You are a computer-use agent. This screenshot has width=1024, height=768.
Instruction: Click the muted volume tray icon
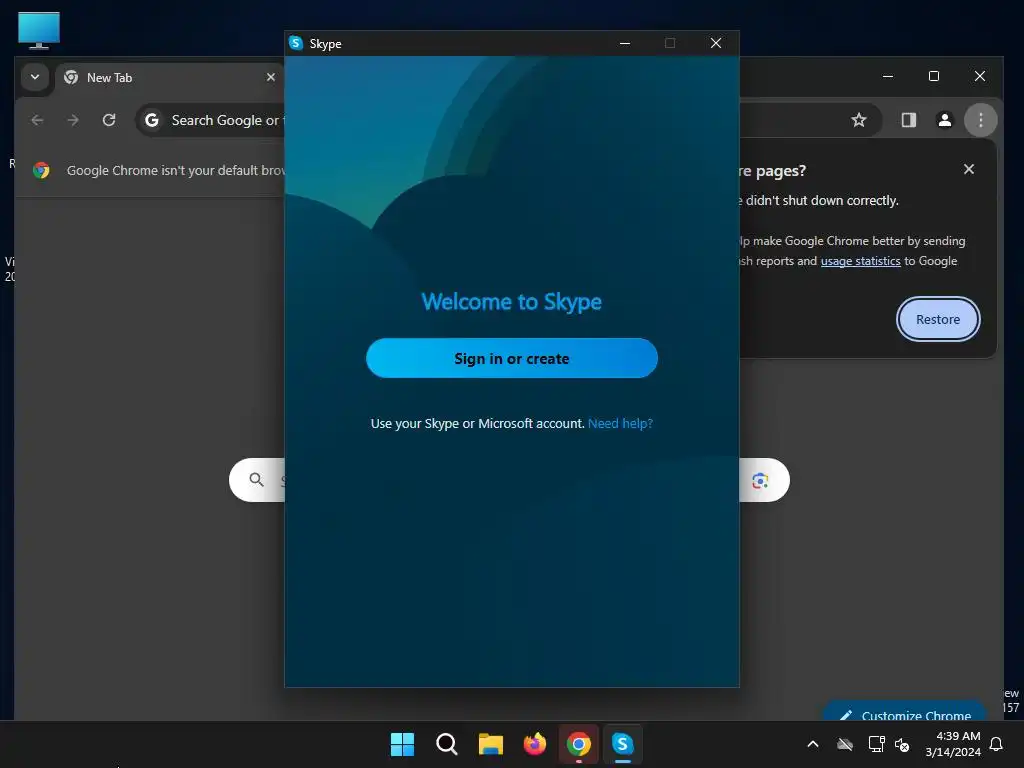coord(902,744)
